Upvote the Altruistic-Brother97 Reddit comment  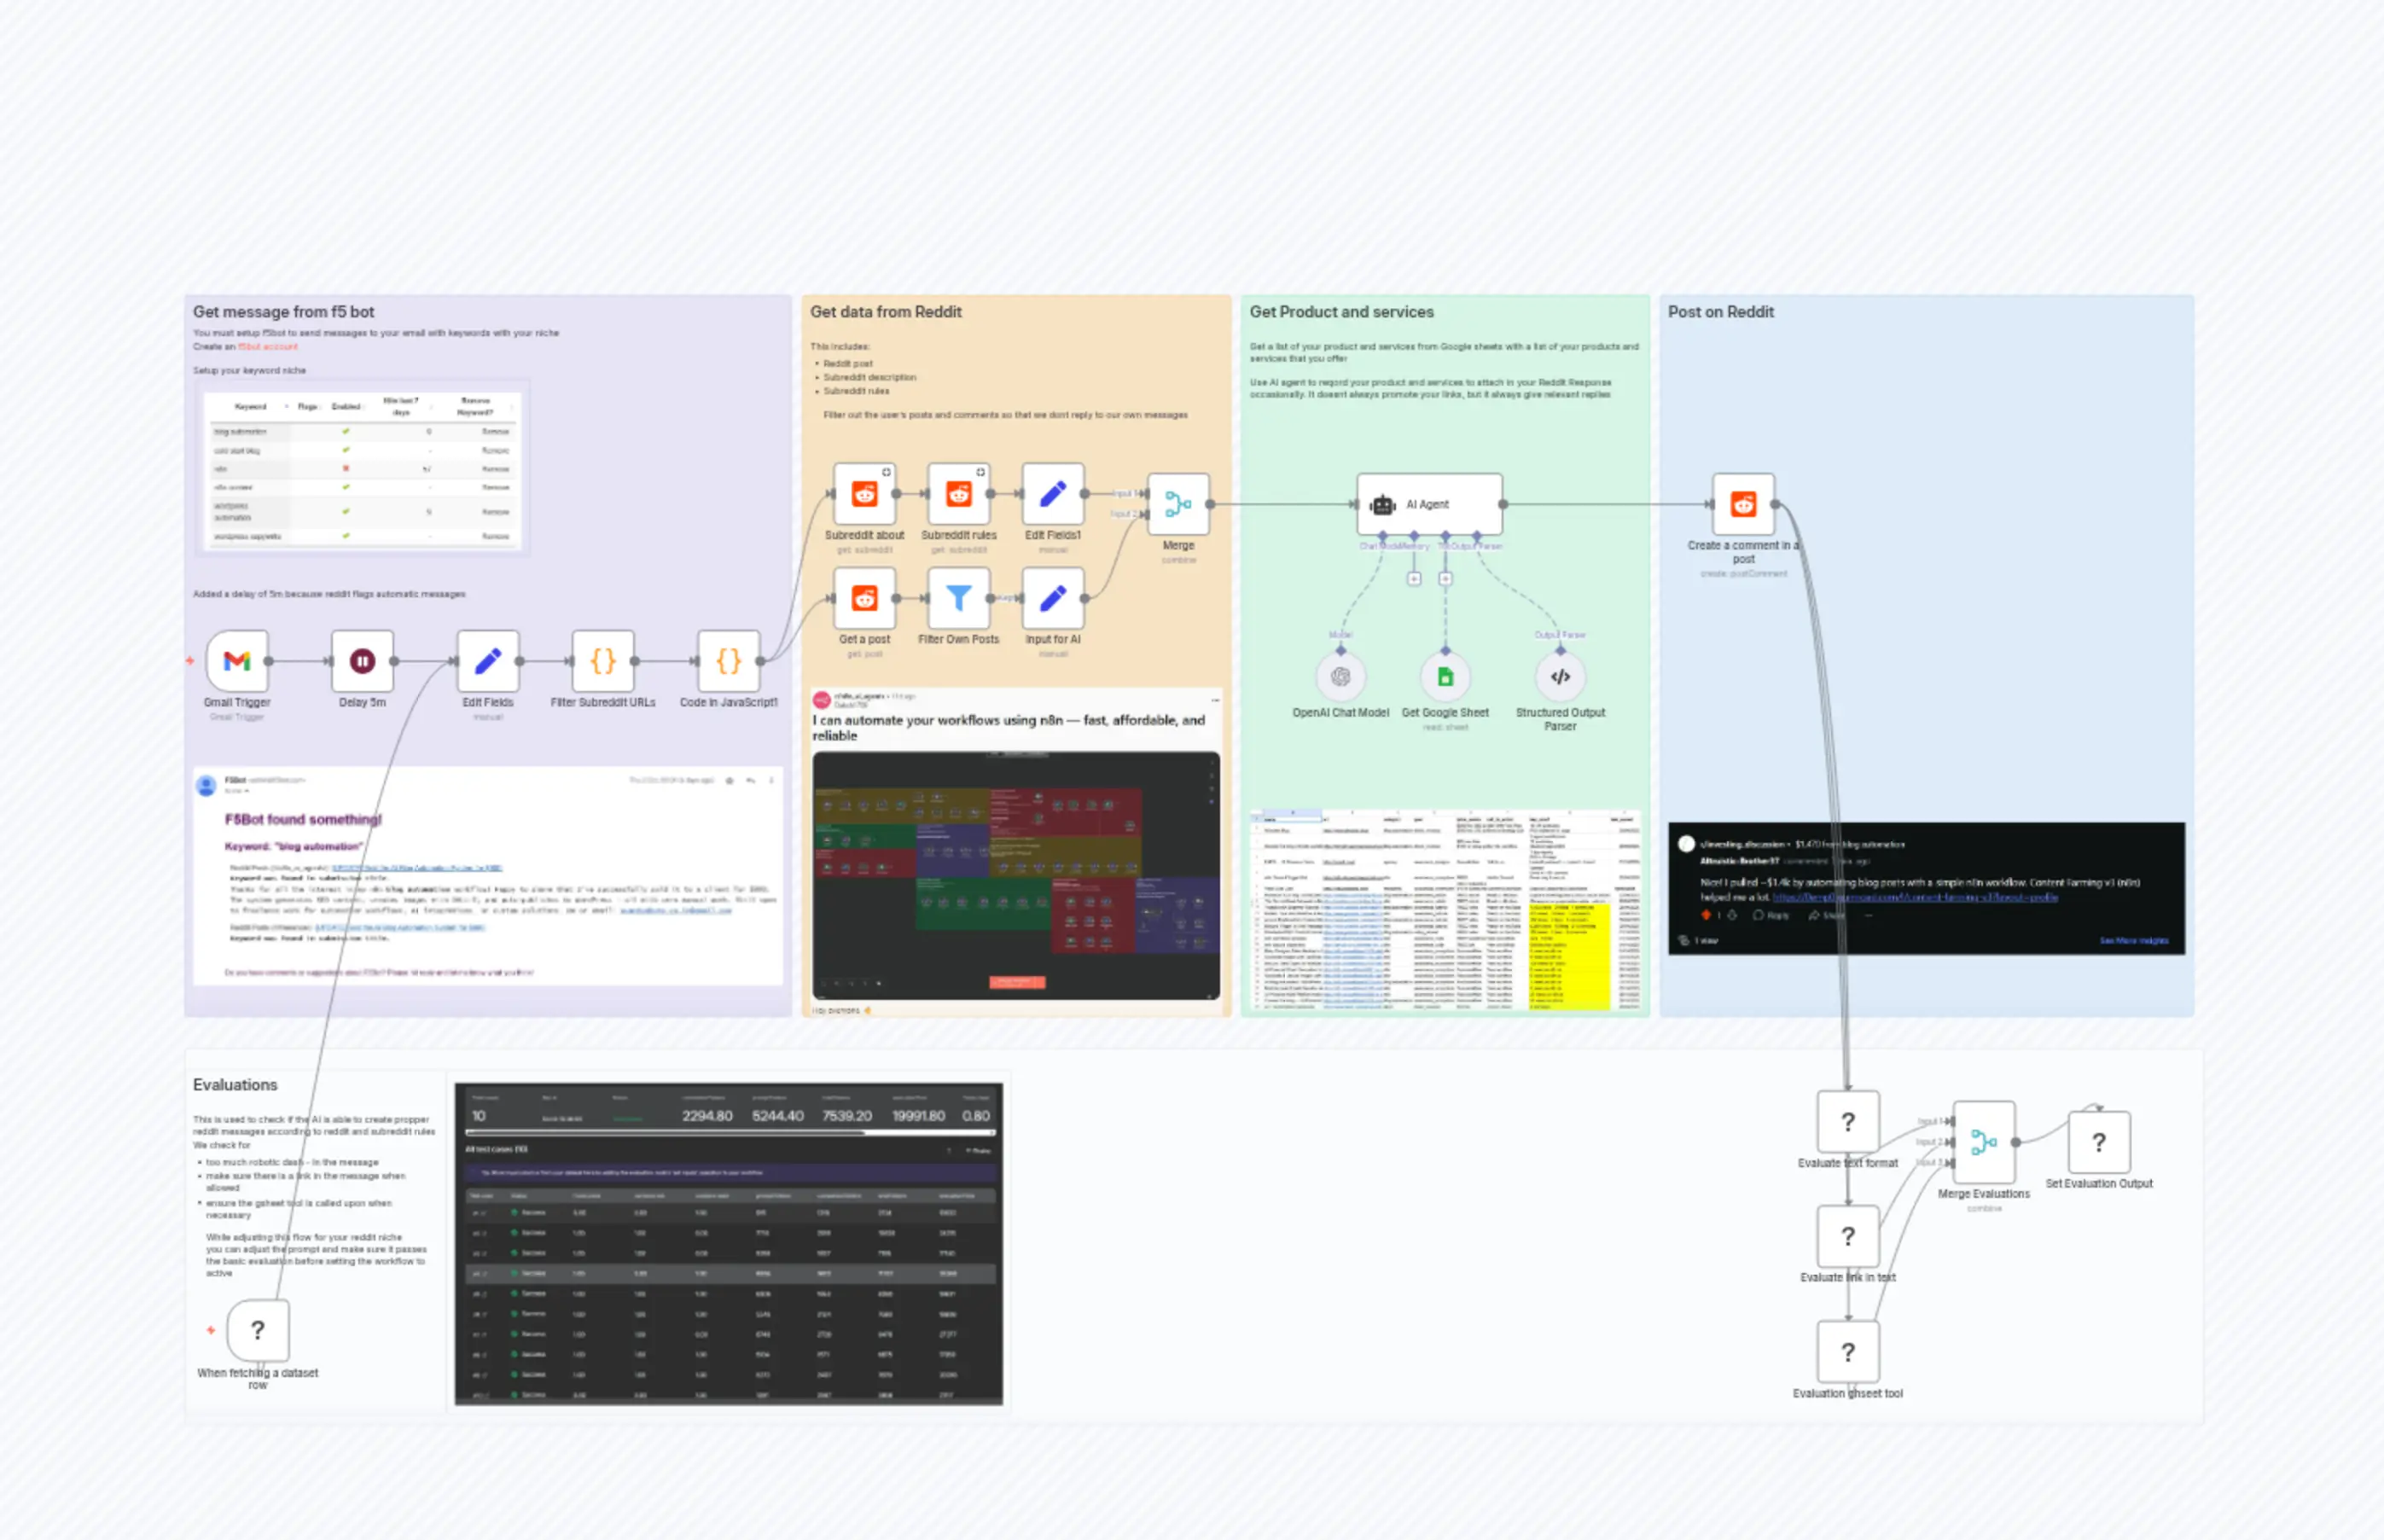[1706, 916]
